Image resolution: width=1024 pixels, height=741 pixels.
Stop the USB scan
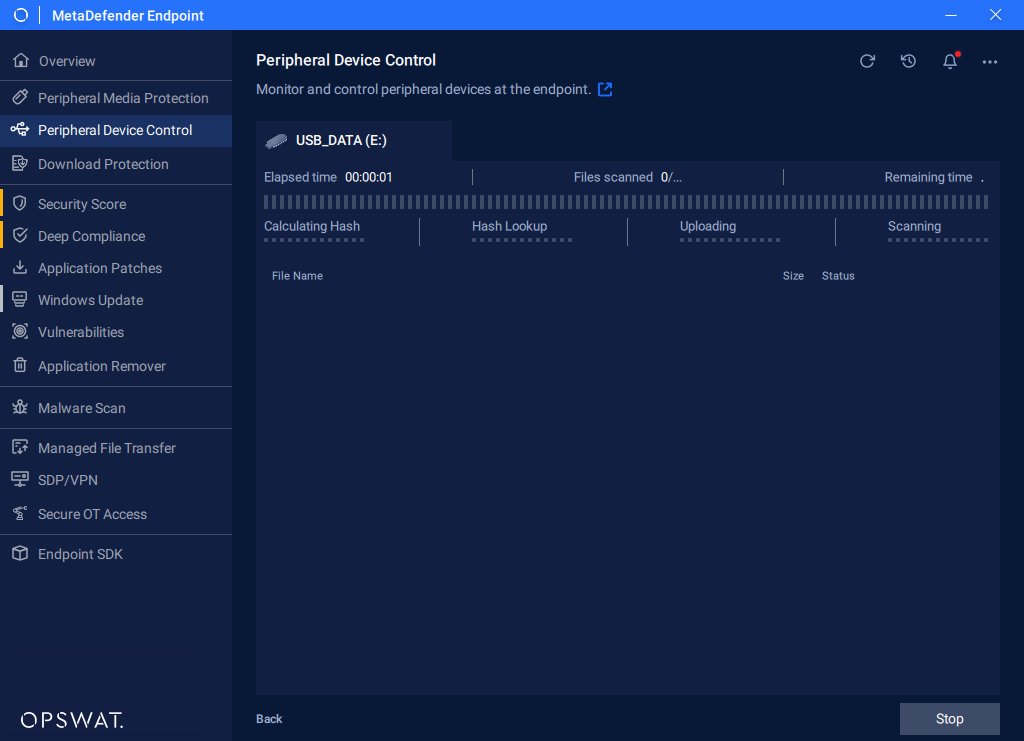[x=950, y=719]
